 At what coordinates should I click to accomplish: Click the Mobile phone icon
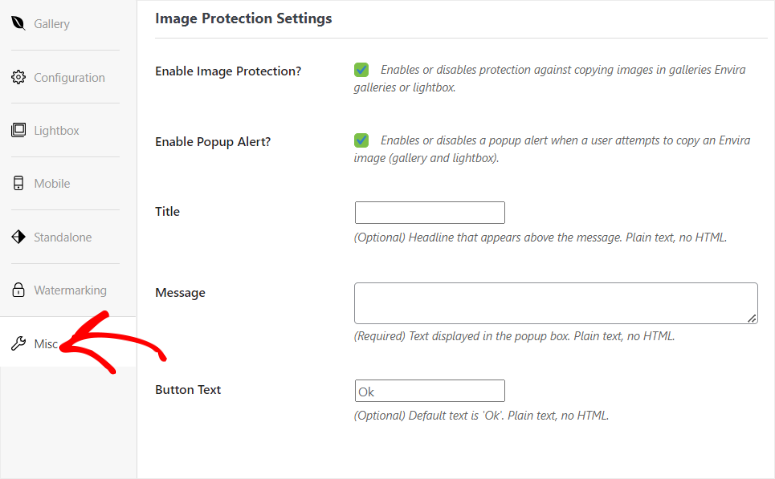[x=18, y=183]
